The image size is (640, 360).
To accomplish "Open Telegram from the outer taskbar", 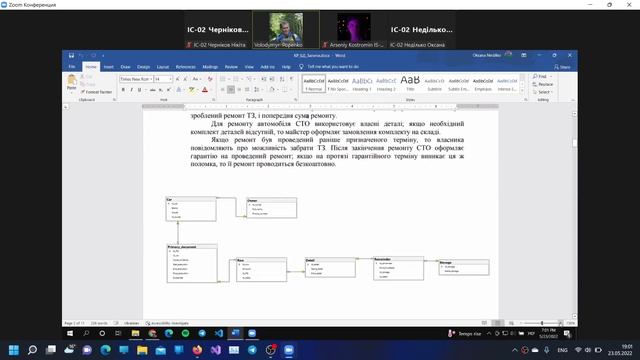I will pos(252,350).
